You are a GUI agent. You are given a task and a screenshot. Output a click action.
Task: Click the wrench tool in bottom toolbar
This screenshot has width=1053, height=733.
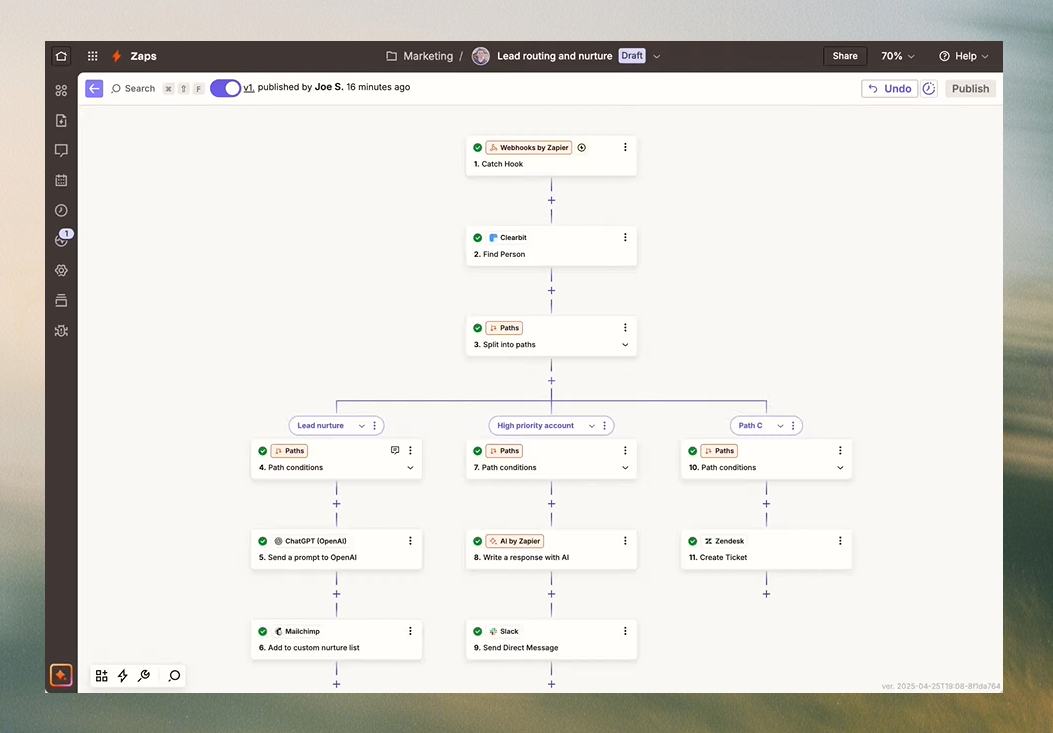click(x=144, y=676)
